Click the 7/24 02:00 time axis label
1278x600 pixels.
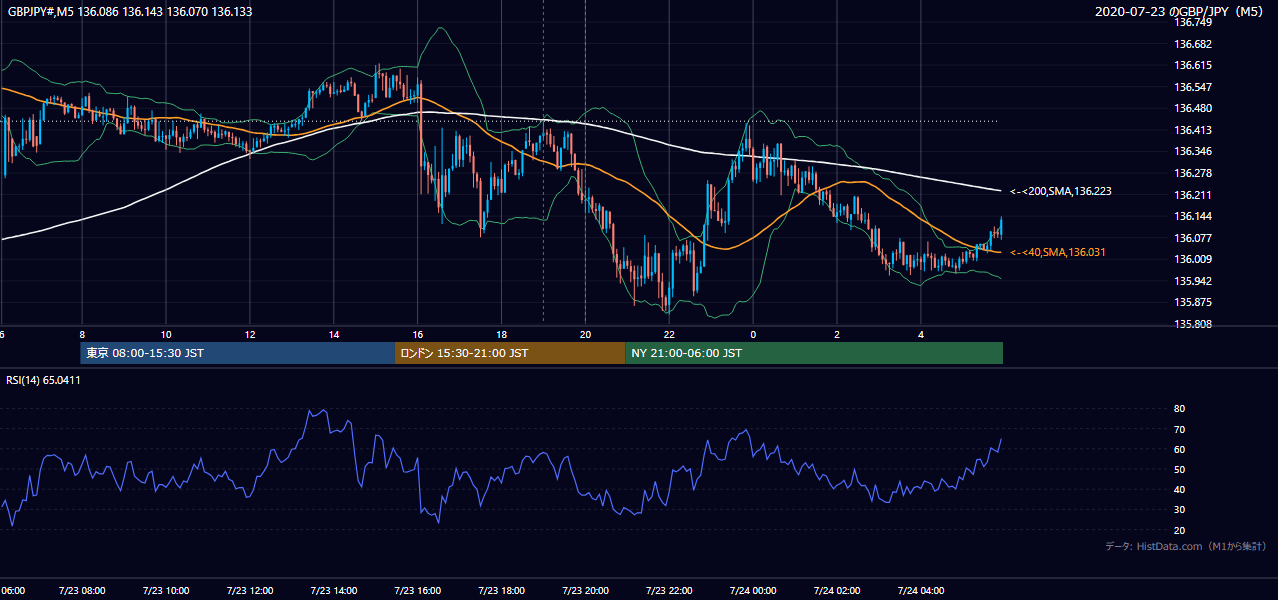point(837,591)
